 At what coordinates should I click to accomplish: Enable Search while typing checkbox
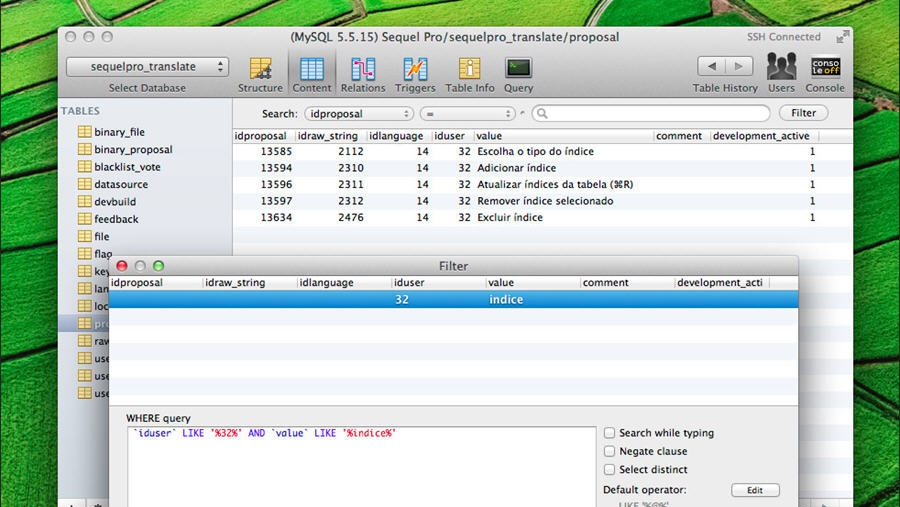click(610, 433)
